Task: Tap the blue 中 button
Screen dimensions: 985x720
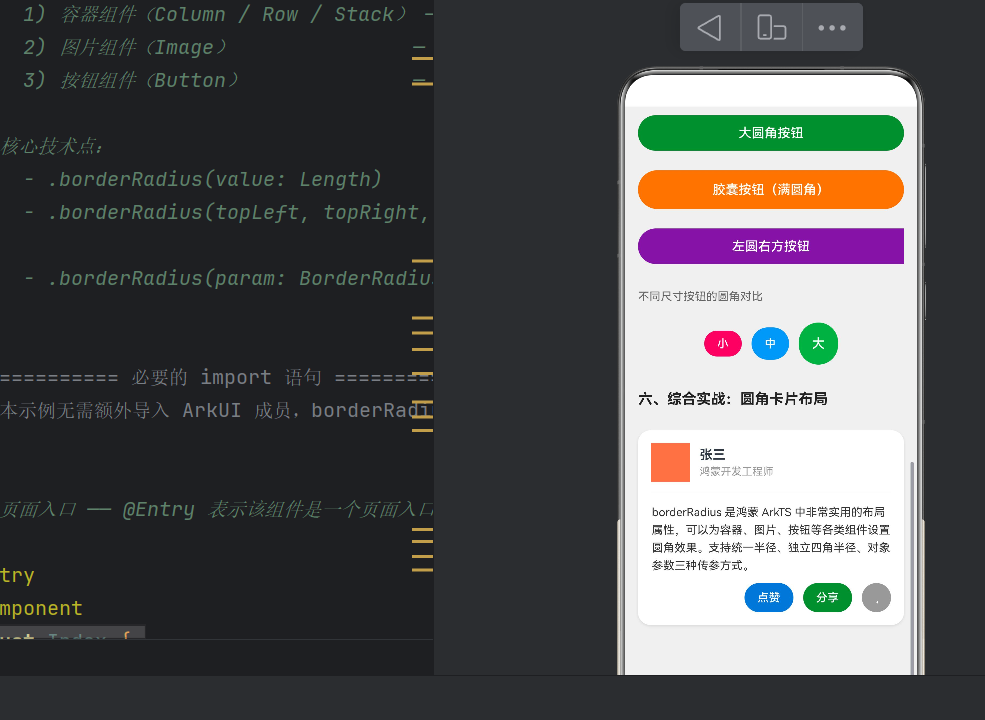Action: pos(770,344)
